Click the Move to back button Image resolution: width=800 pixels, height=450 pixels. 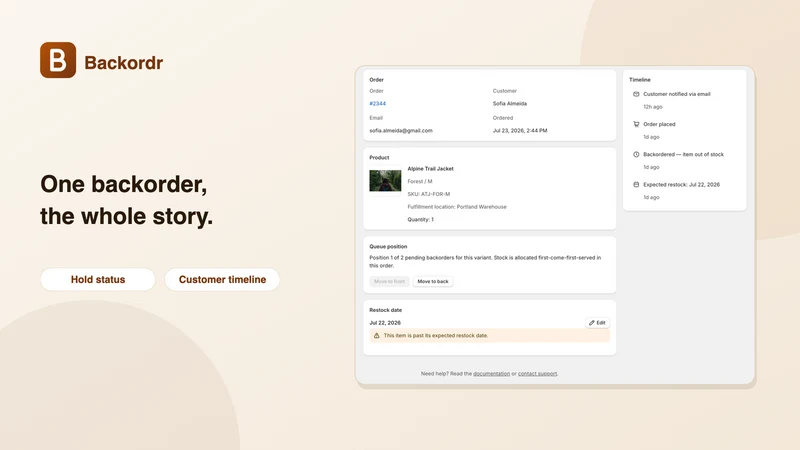[x=433, y=281]
